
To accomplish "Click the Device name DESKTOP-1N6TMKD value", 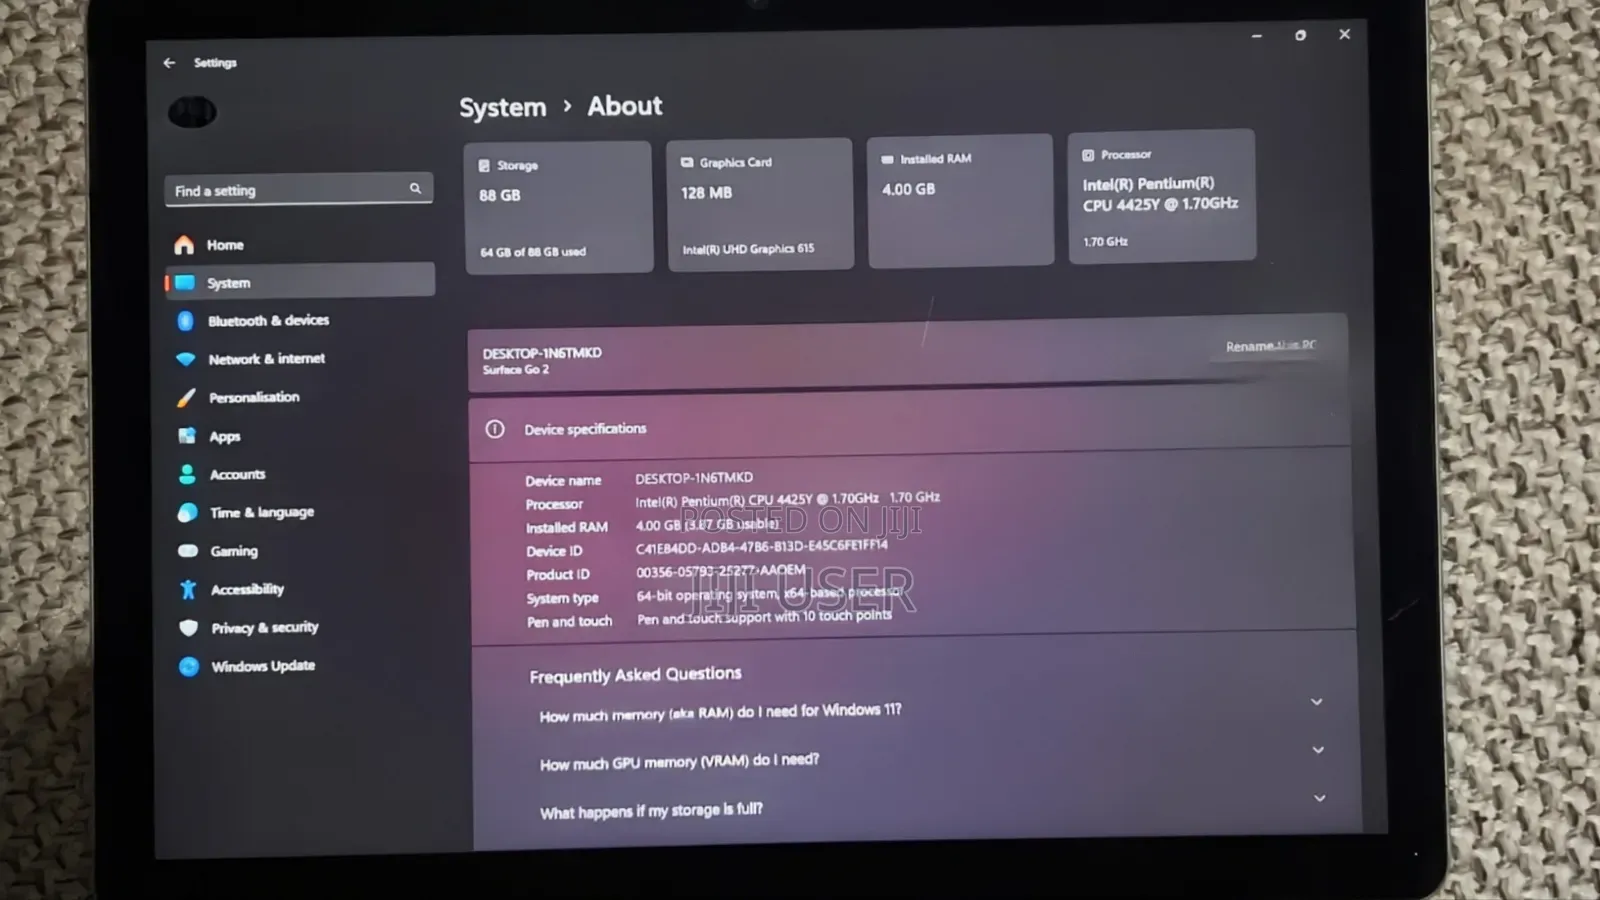I will [694, 478].
